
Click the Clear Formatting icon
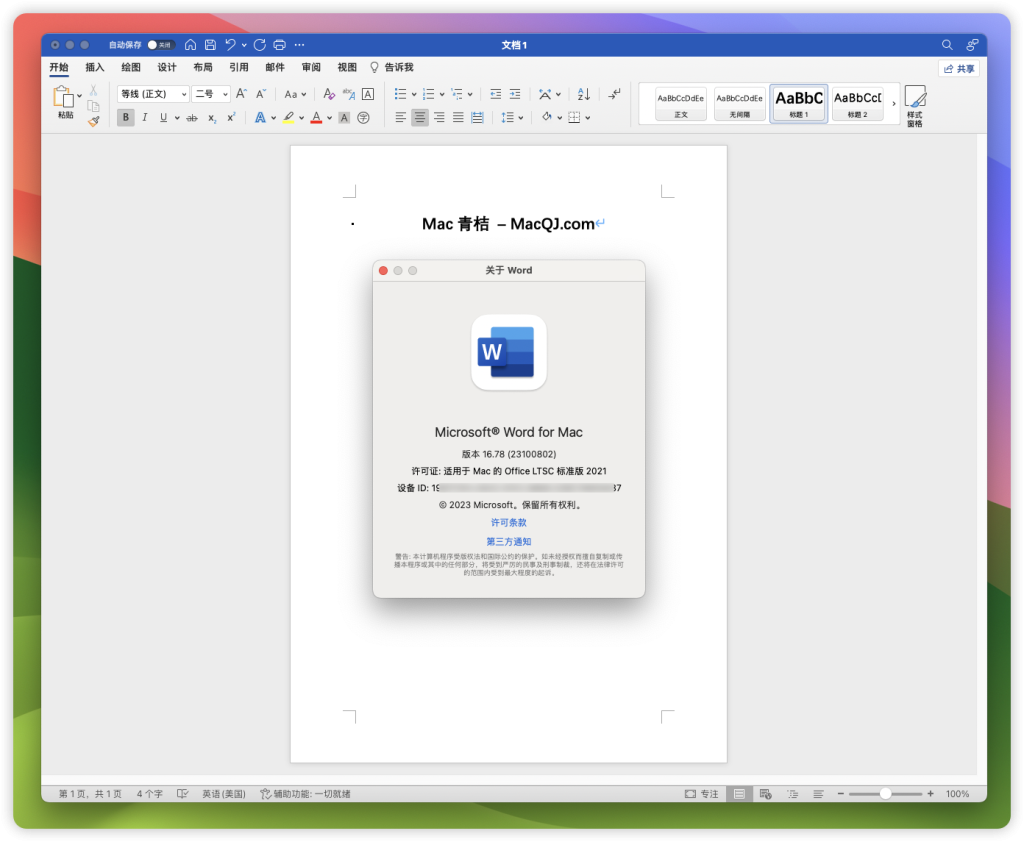tap(328, 94)
